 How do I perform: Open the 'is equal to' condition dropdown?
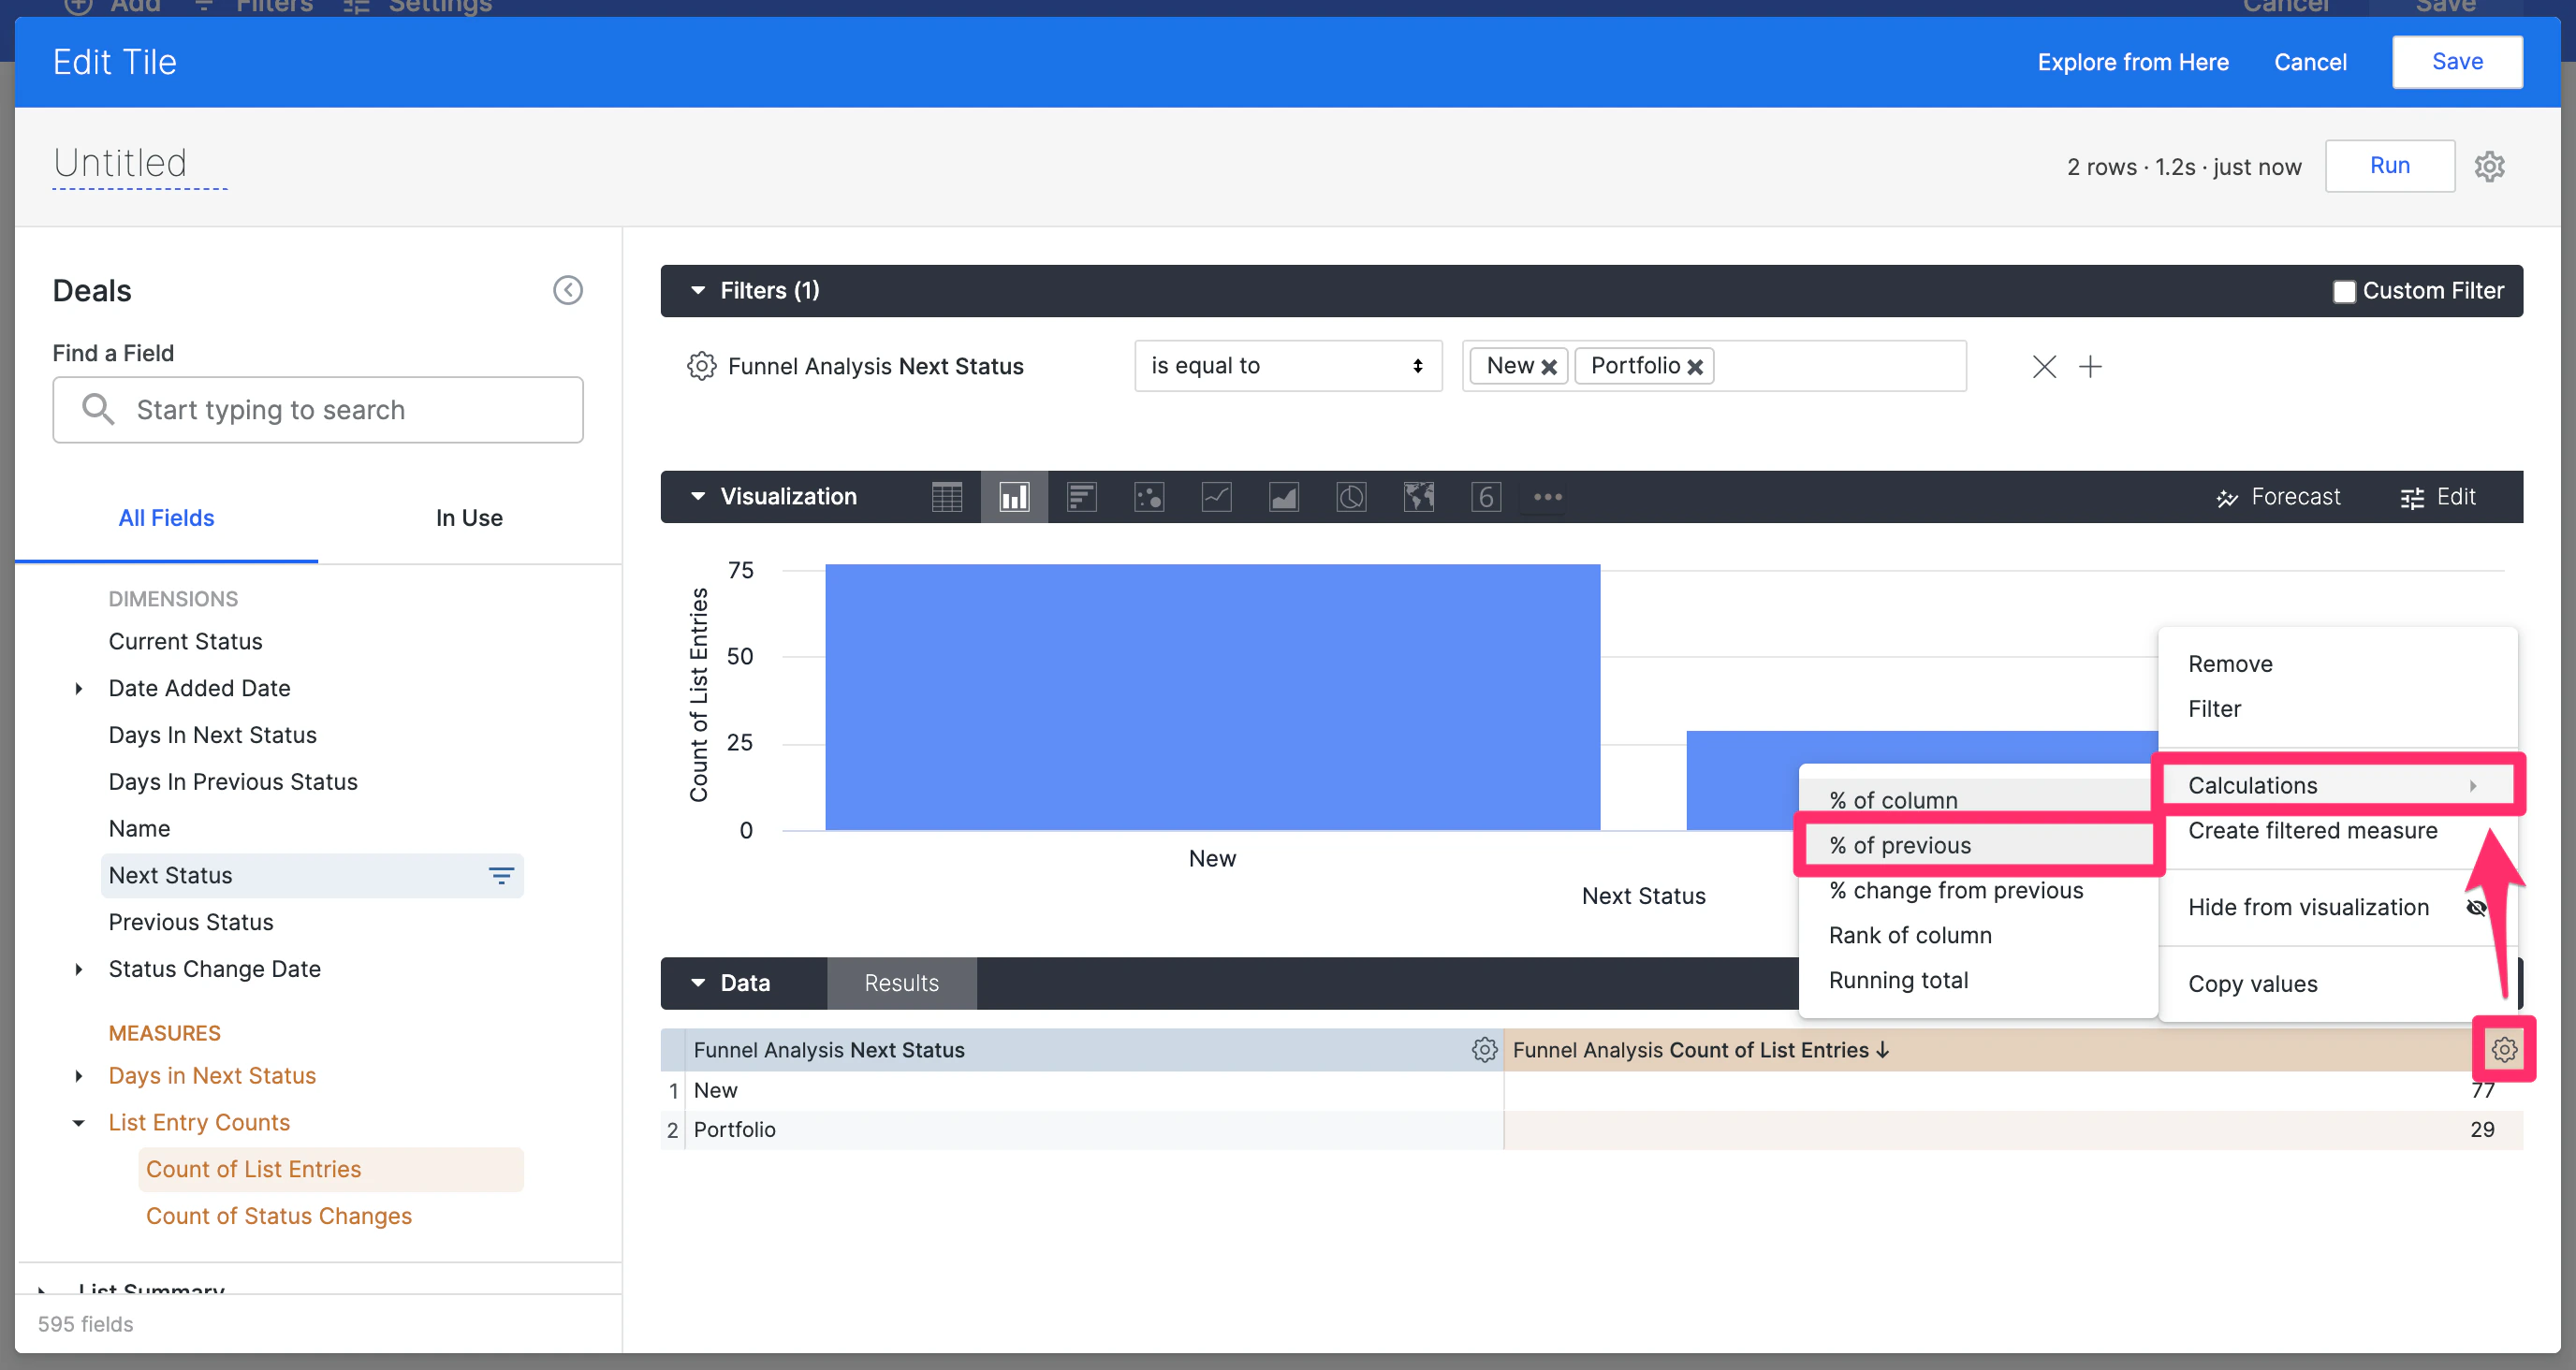point(1287,366)
